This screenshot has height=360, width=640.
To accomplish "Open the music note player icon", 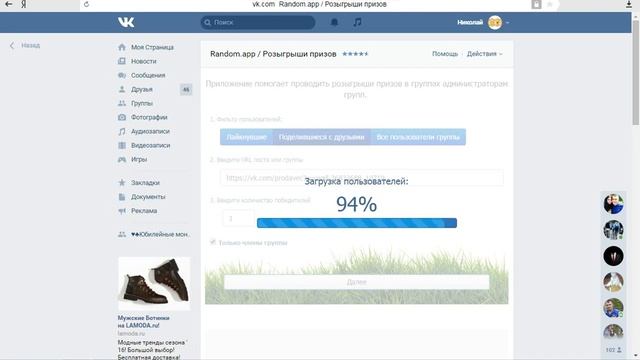I will (x=357, y=22).
